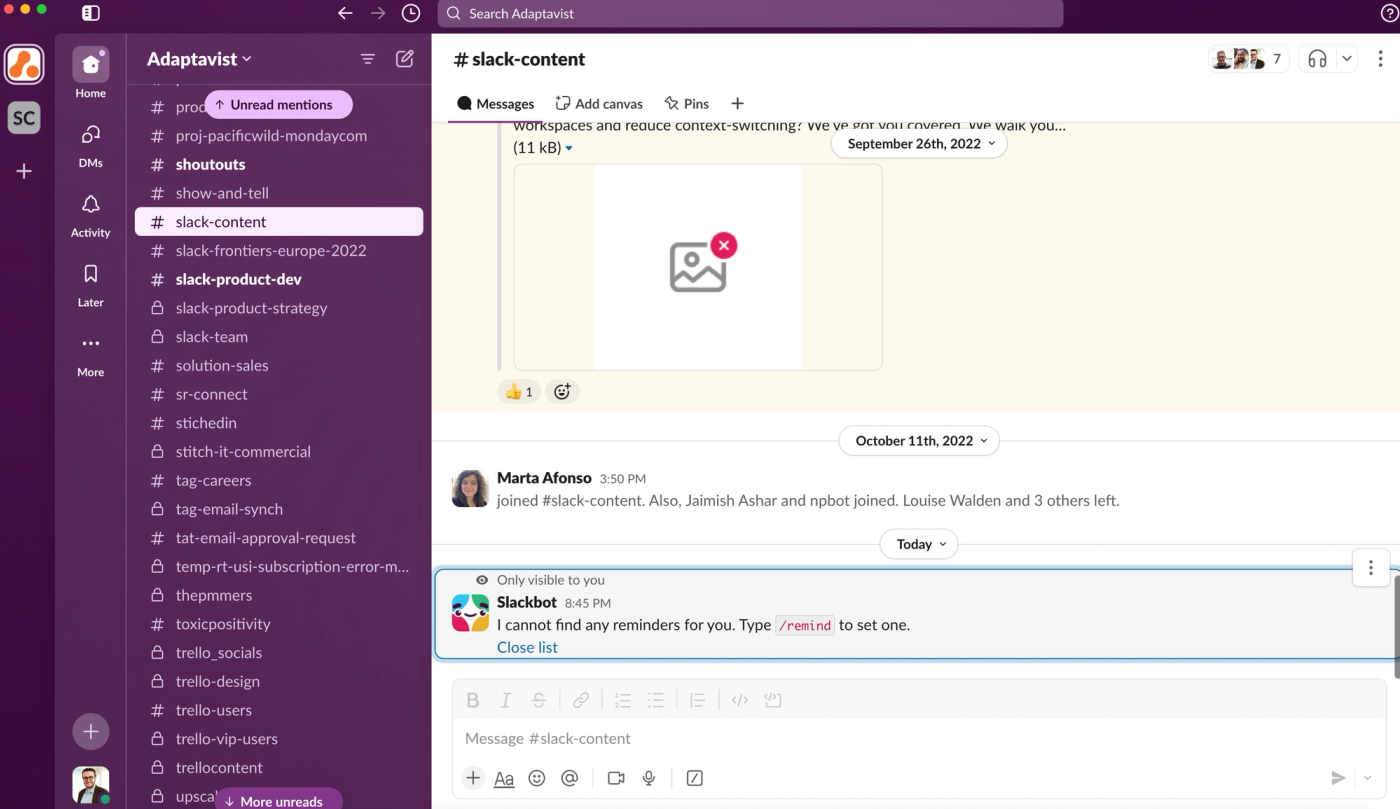Insert a bulleted list
This screenshot has width=1400, height=809.
pos(656,700)
